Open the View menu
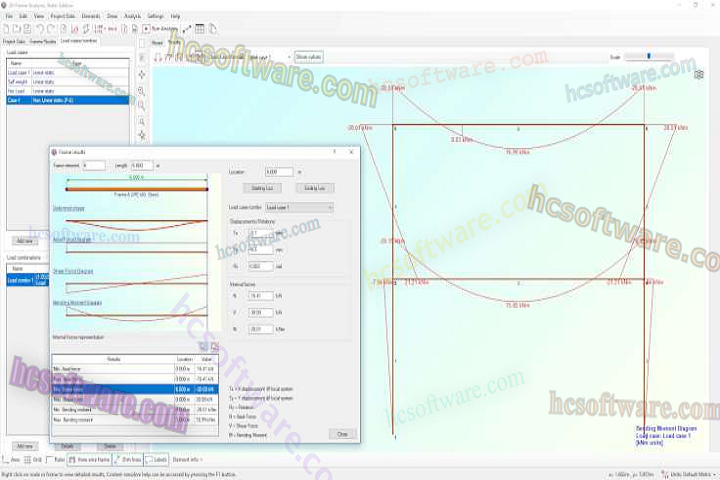Viewport: 720px width, 480px height. click(39, 16)
